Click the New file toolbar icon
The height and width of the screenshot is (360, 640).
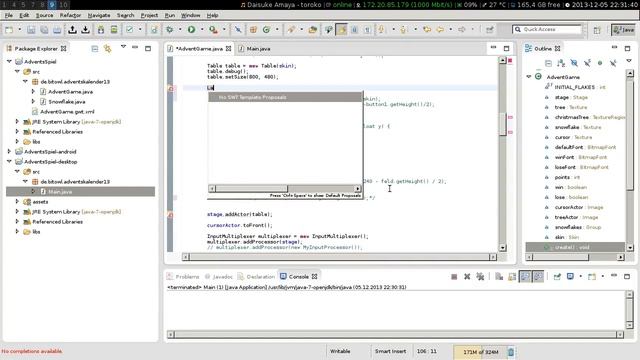coord(9,29)
